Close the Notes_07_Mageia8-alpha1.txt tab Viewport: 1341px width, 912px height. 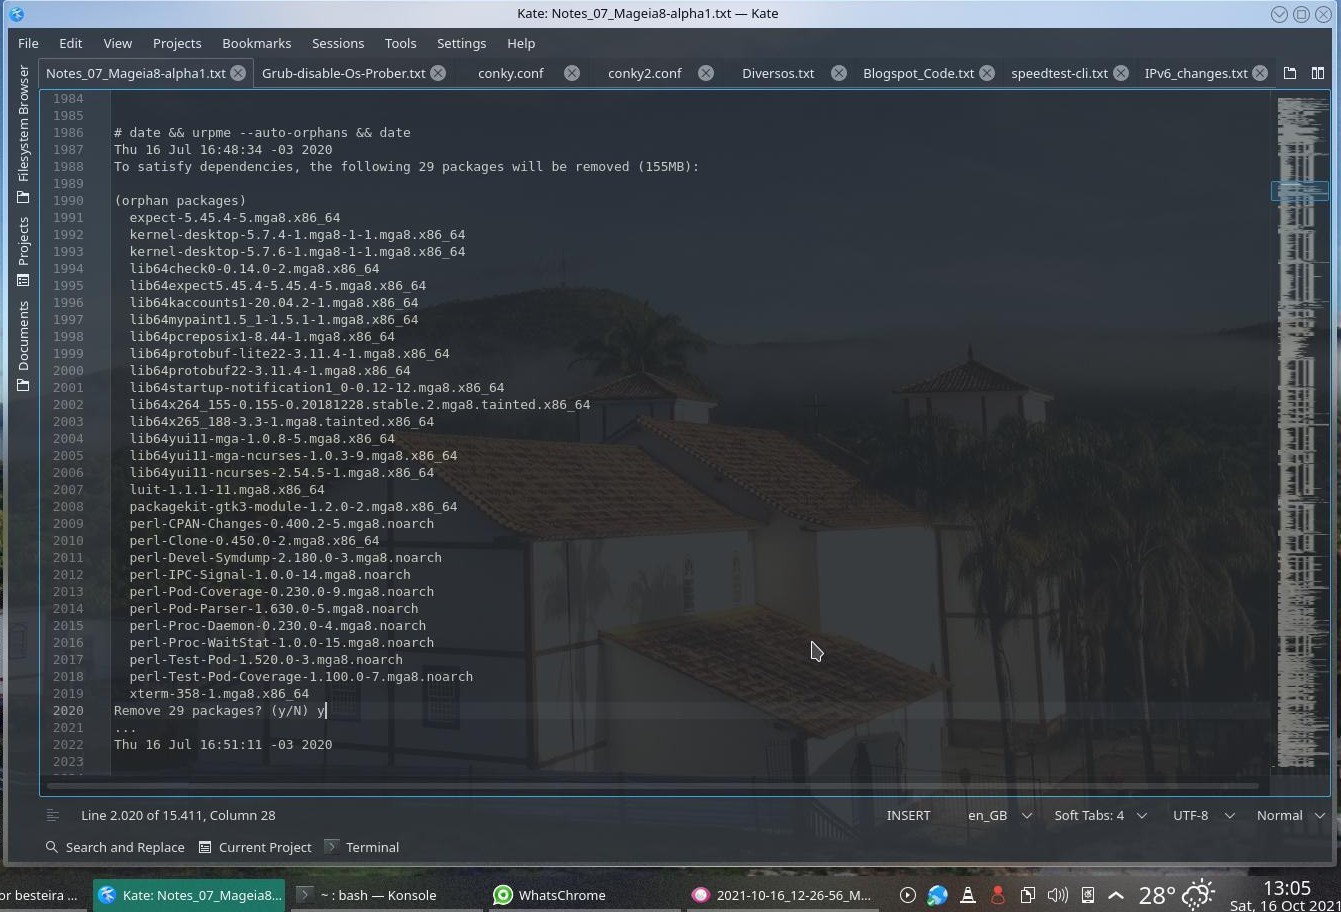point(238,73)
